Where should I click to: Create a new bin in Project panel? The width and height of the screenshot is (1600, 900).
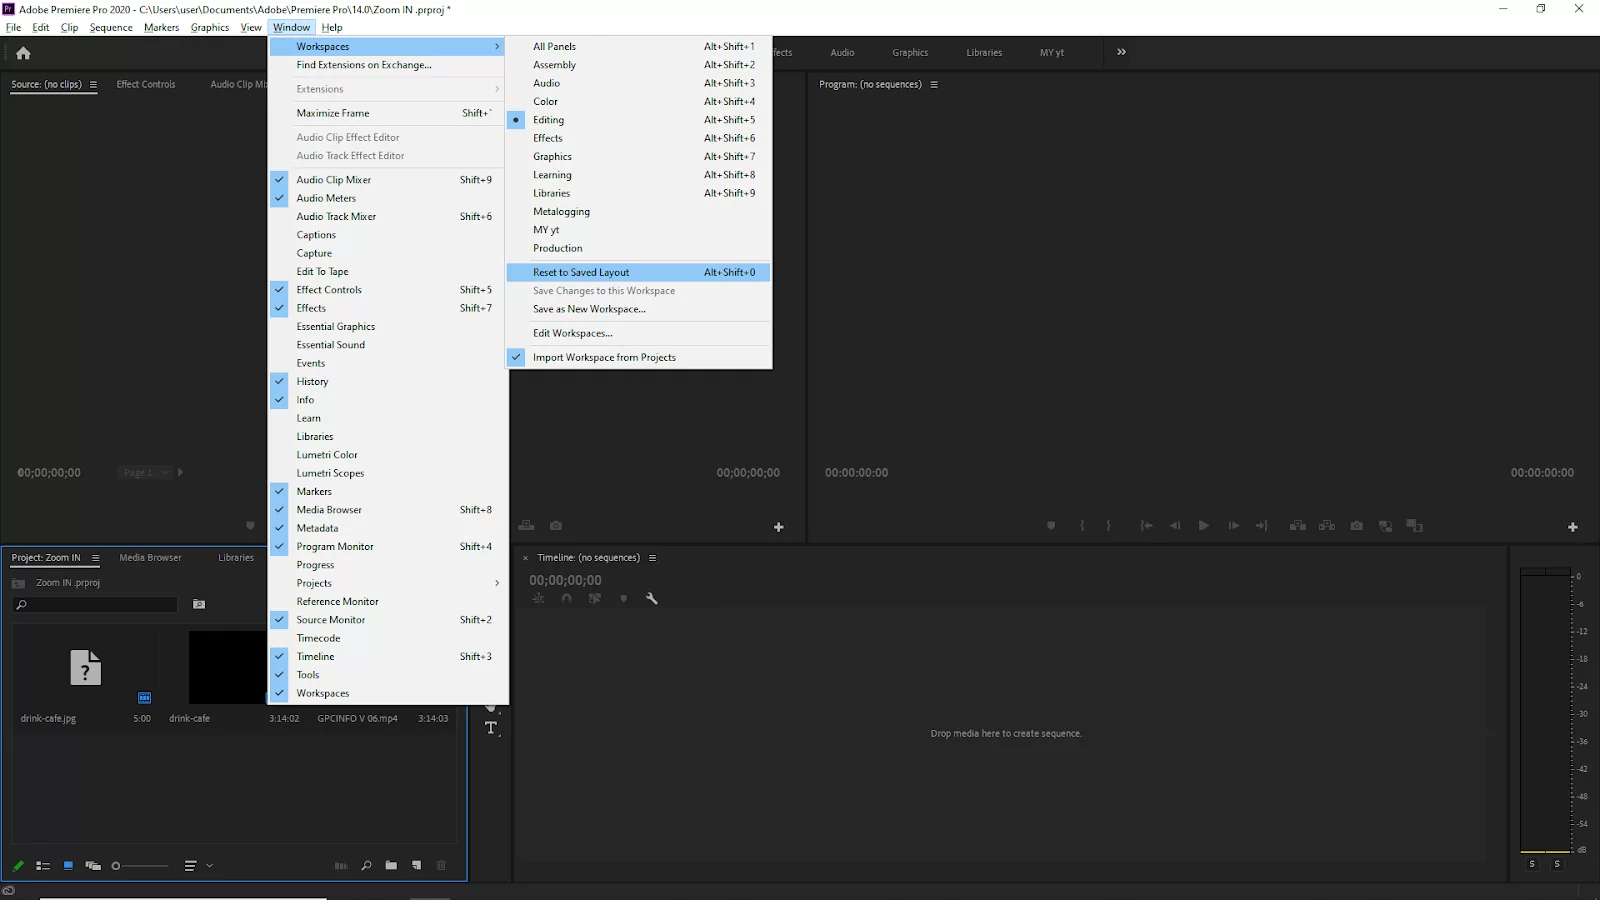point(391,866)
